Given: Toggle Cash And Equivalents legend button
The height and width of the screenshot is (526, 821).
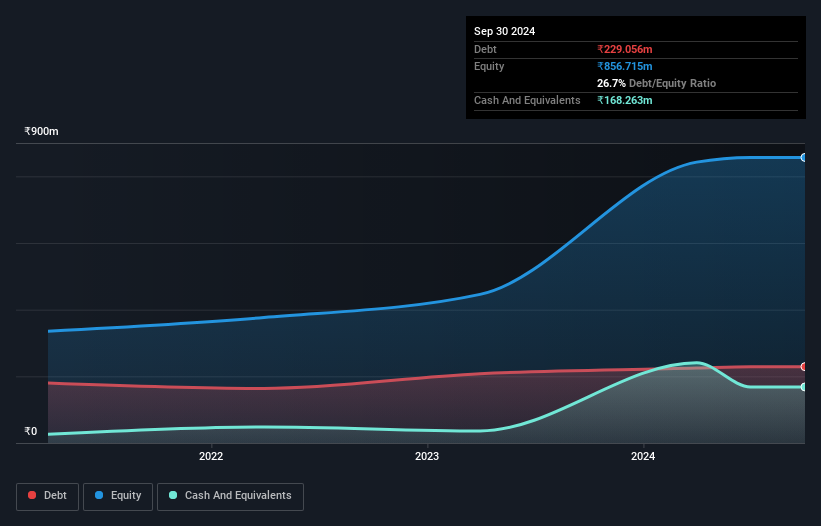Looking at the screenshot, I should pyautogui.click(x=230, y=496).
